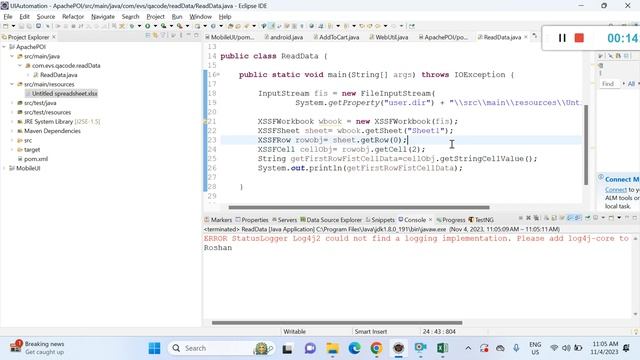
Task: Expand the MobileUI project node
Action: tap(4, 168)
